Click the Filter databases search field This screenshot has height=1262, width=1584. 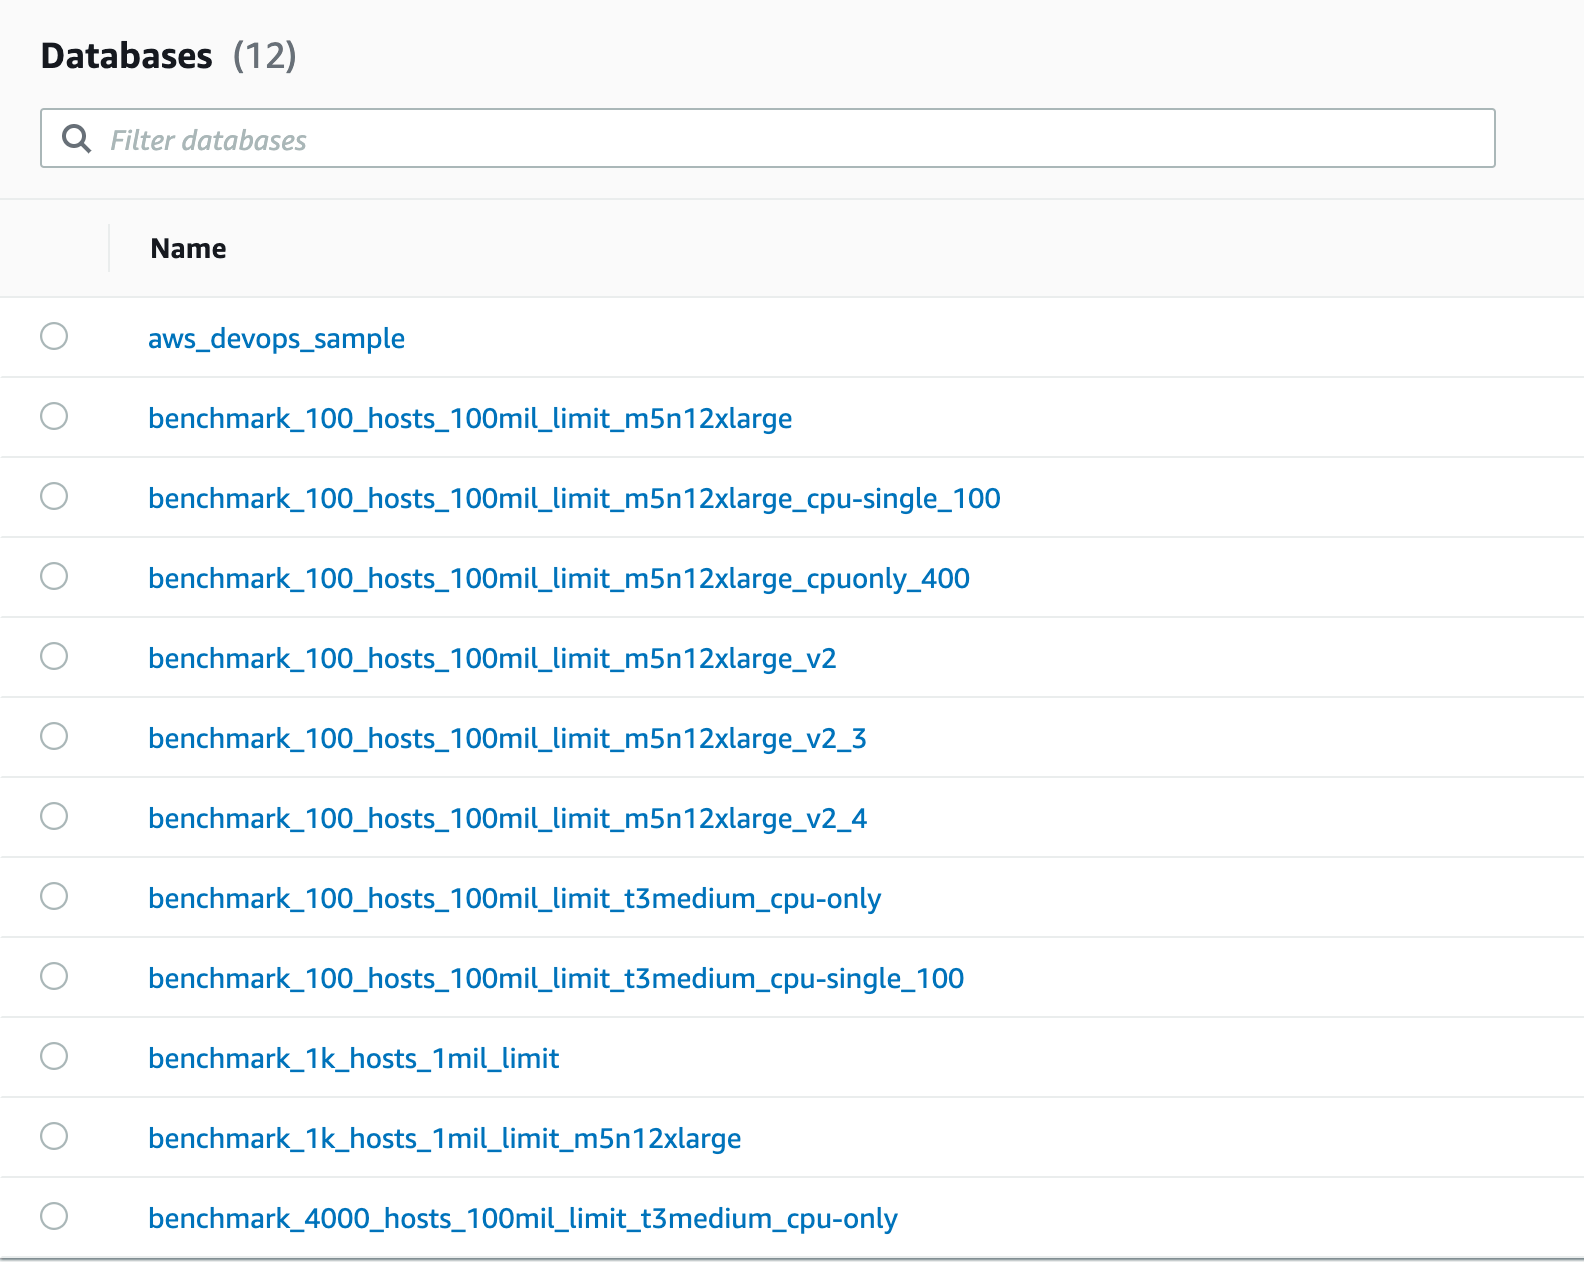click(x=767, y=138)
